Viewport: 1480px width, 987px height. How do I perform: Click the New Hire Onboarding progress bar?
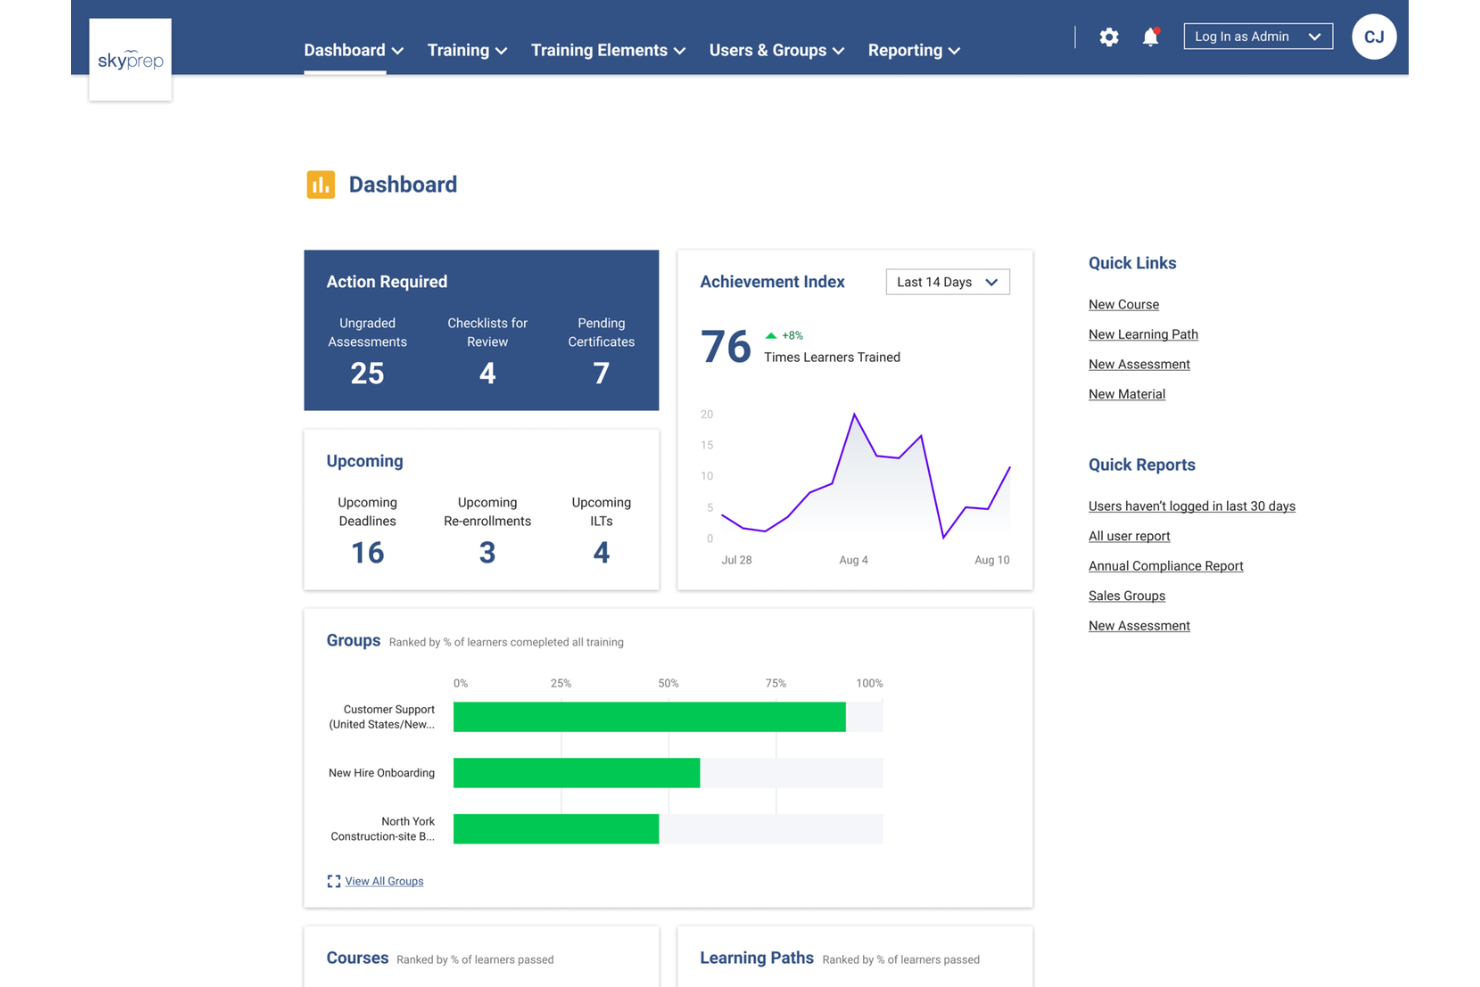click(576, 772)
